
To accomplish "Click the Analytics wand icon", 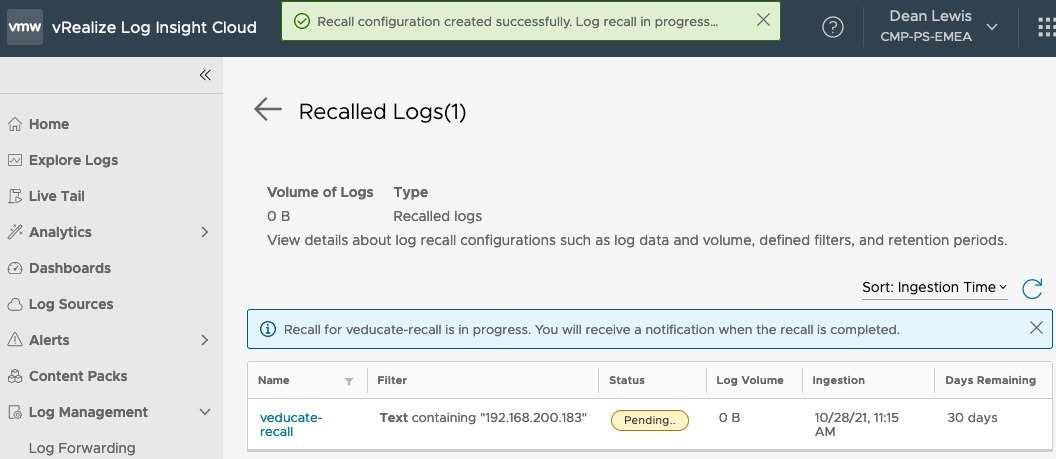I will coord(15,232).
